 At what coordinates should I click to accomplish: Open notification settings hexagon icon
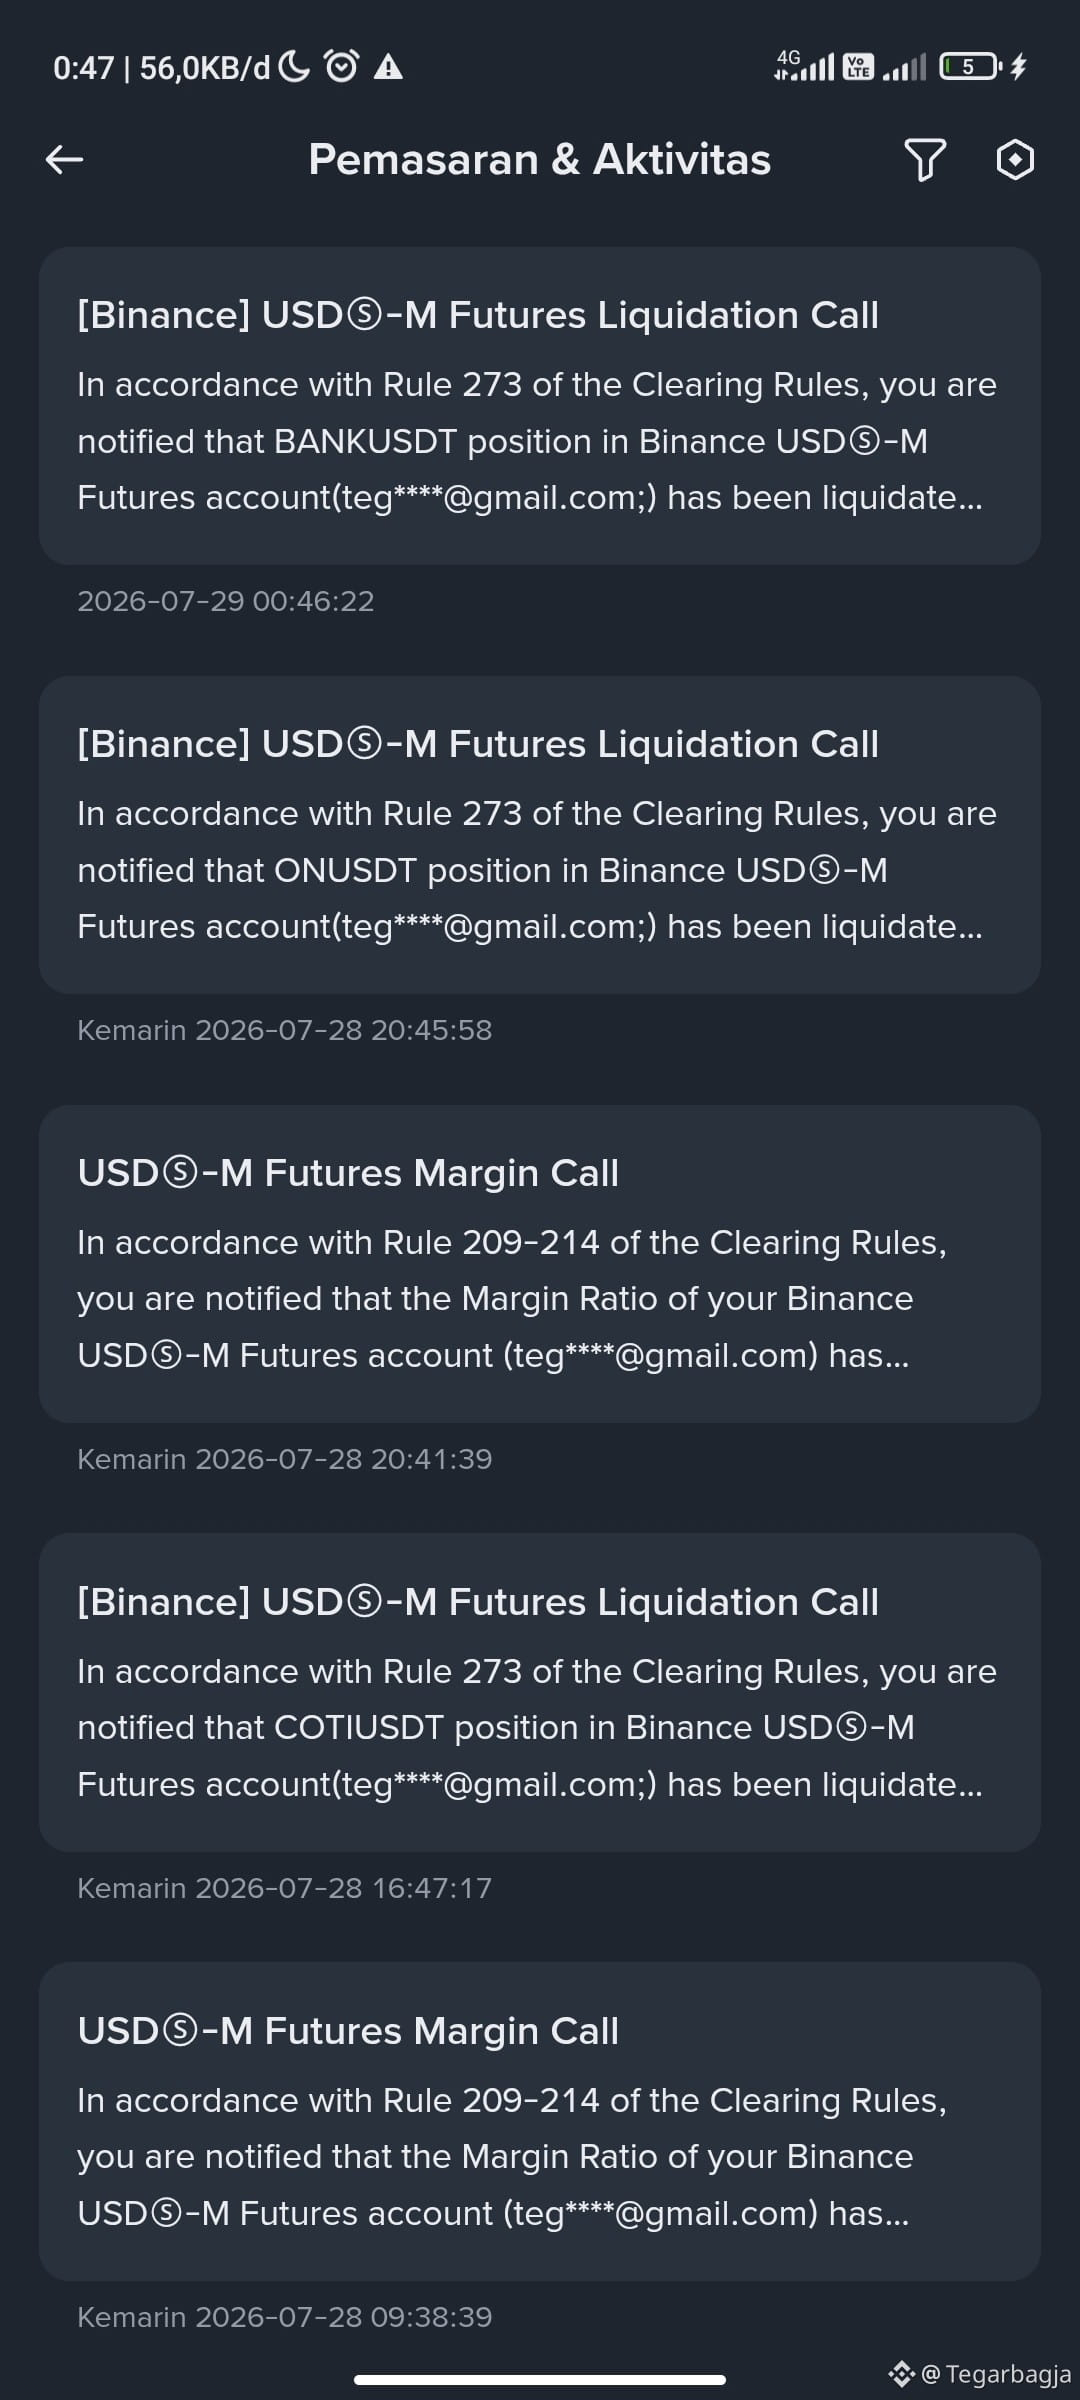[1015, 159]
